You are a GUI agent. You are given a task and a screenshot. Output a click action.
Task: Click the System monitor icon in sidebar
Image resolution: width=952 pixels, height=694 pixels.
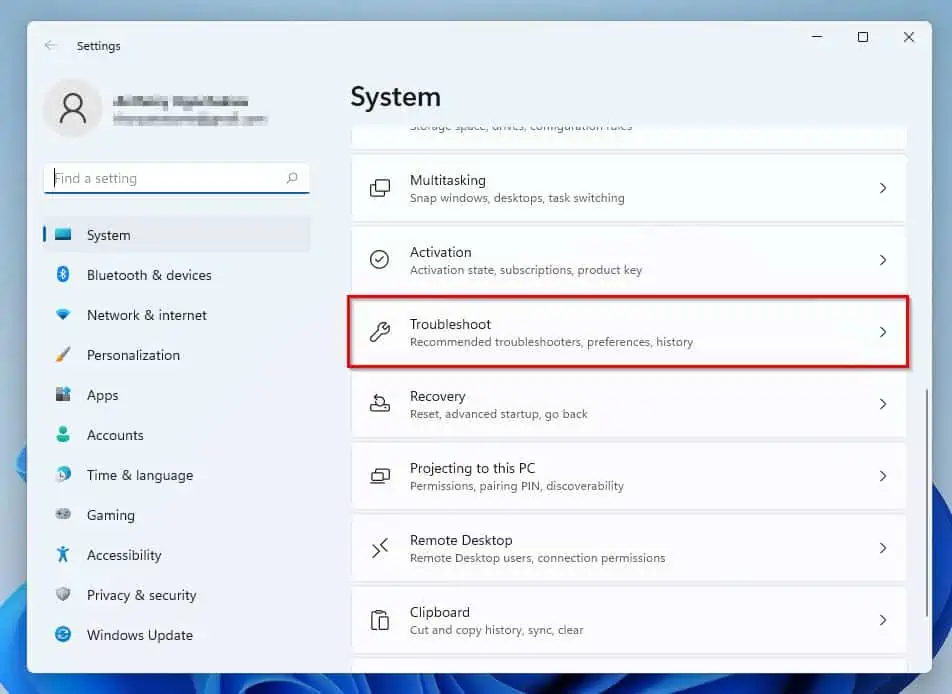[63, 234]
